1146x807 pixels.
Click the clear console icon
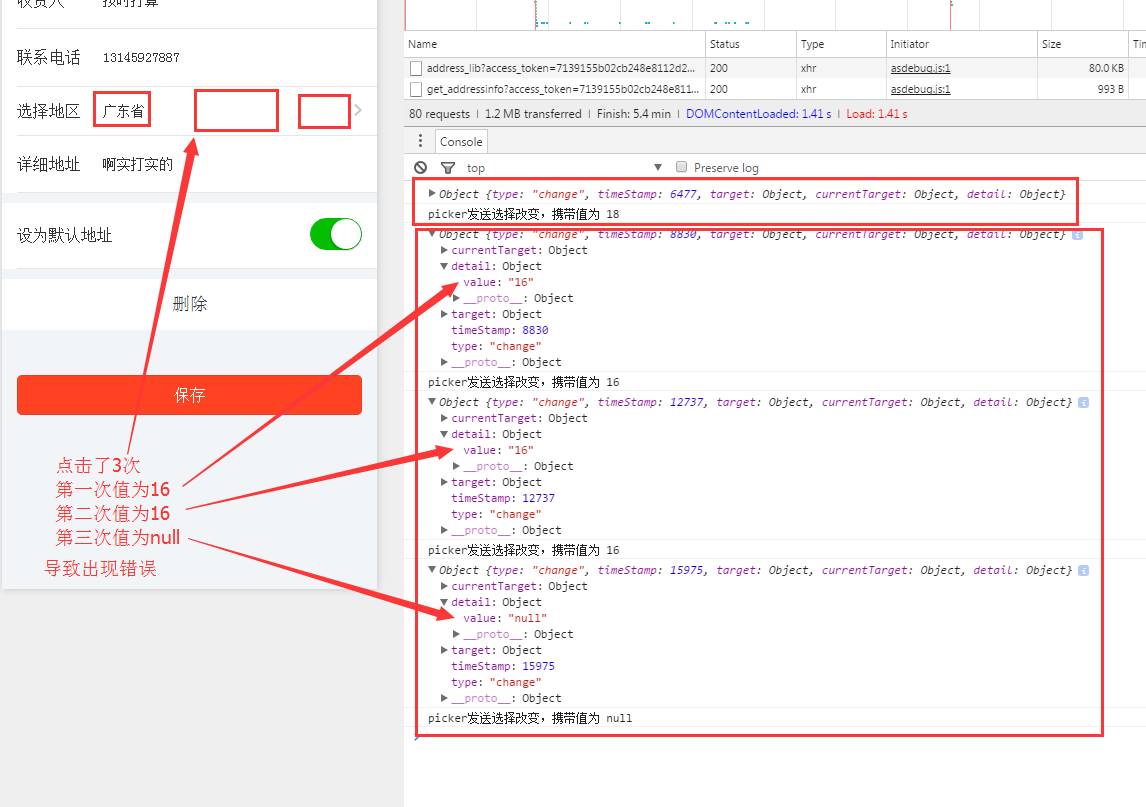420,167
